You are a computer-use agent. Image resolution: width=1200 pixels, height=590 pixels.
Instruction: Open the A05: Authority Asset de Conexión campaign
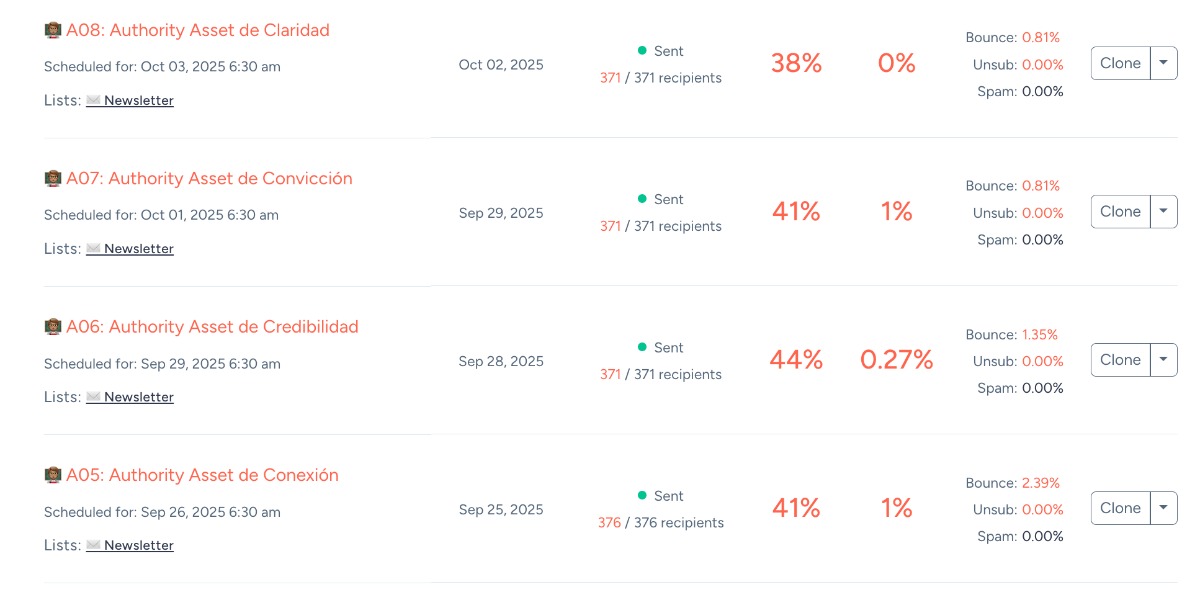tap(202, 475)
